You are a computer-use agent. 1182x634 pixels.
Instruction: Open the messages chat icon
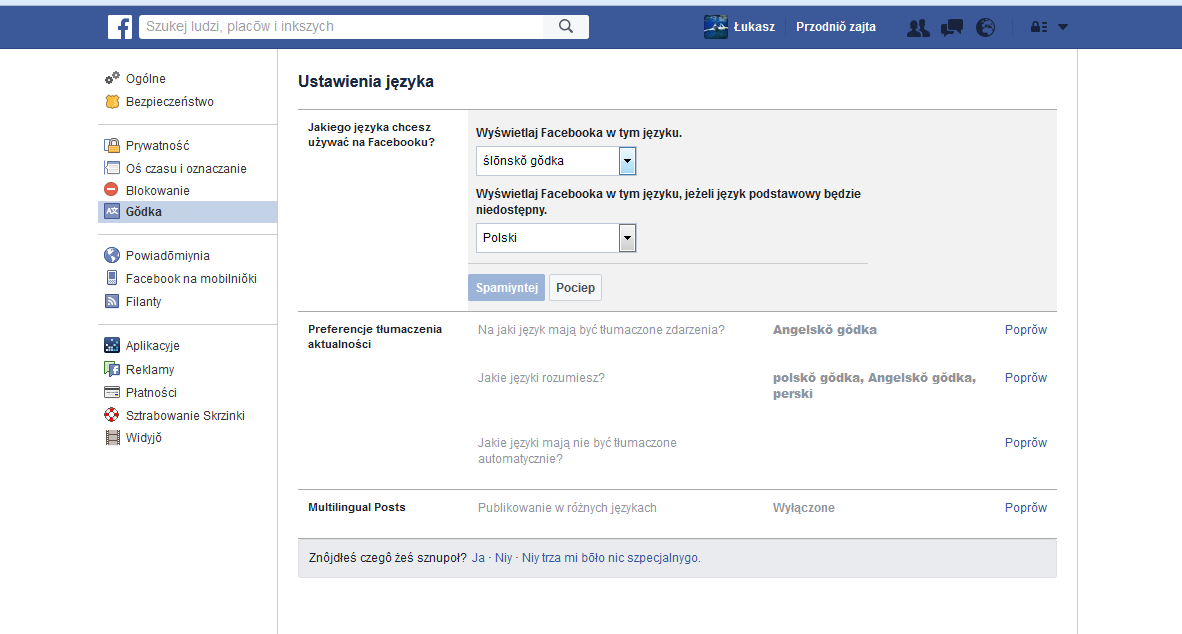[x=951, y=28]
